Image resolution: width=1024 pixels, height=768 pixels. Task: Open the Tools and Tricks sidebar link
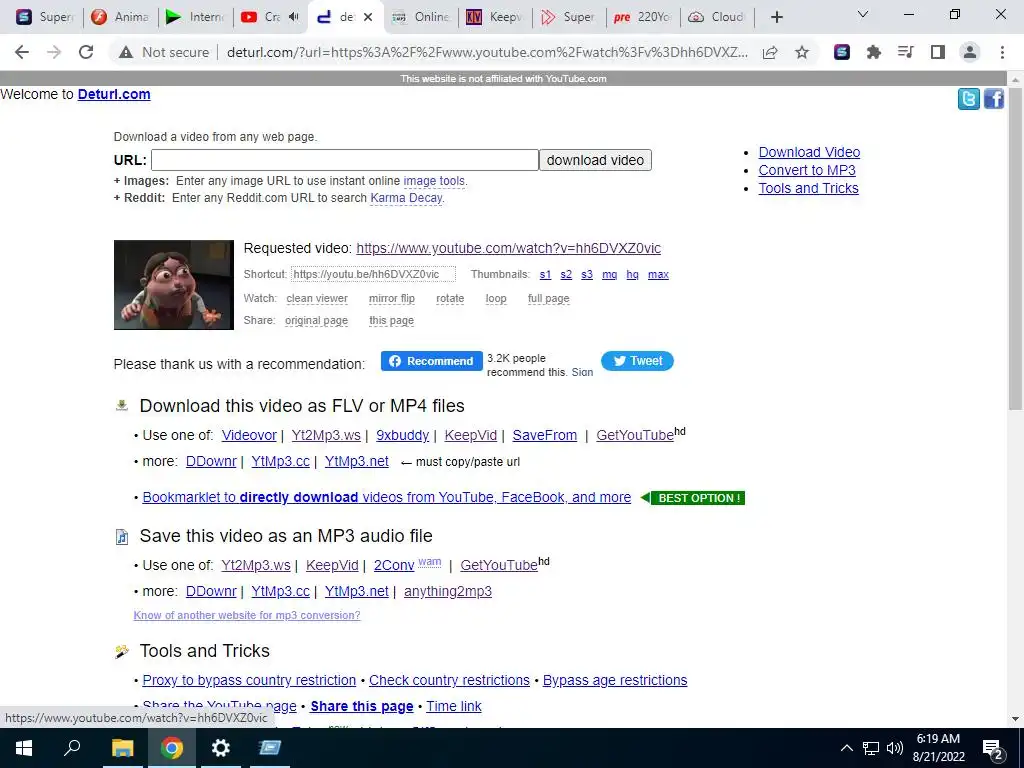point(808,188)
